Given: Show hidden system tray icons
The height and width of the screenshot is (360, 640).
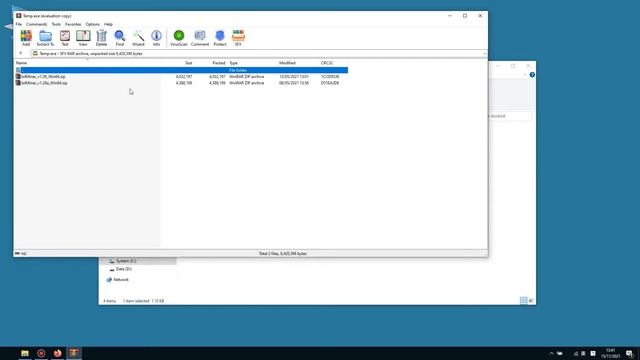Looking at the screenshot, I should [x=551, y=353].
